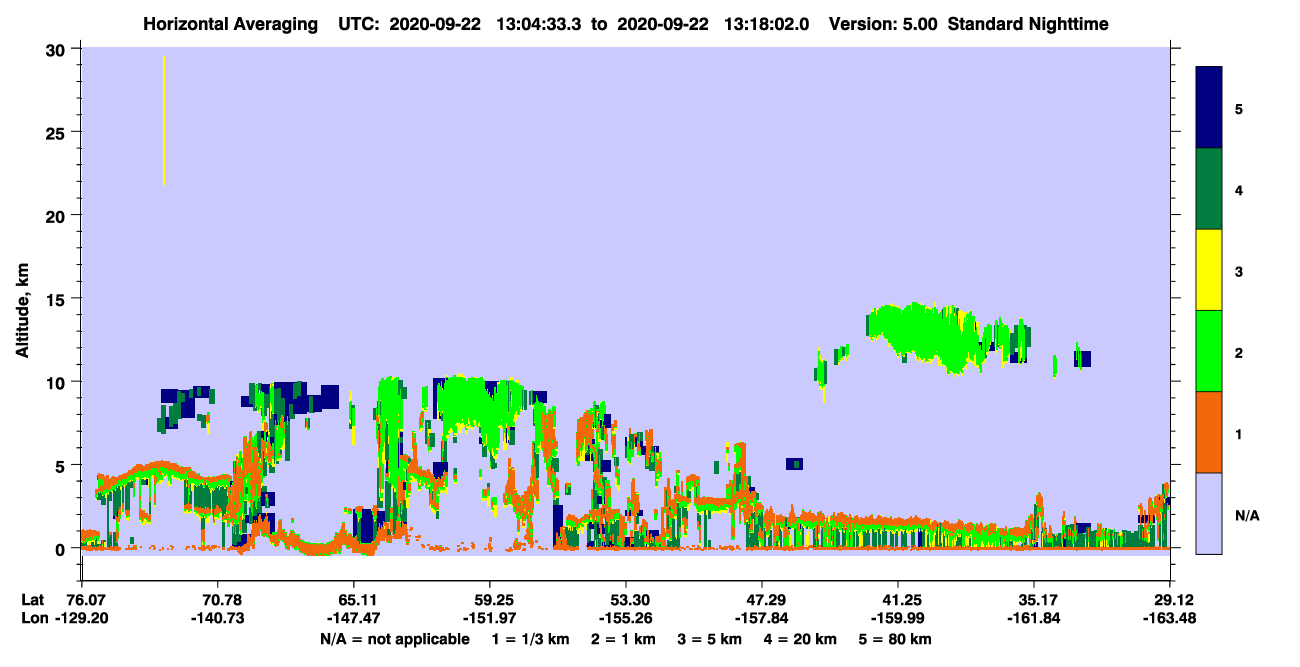Click the large green cloud near 13 km
1300x667 pixels.
coord(924,336)
